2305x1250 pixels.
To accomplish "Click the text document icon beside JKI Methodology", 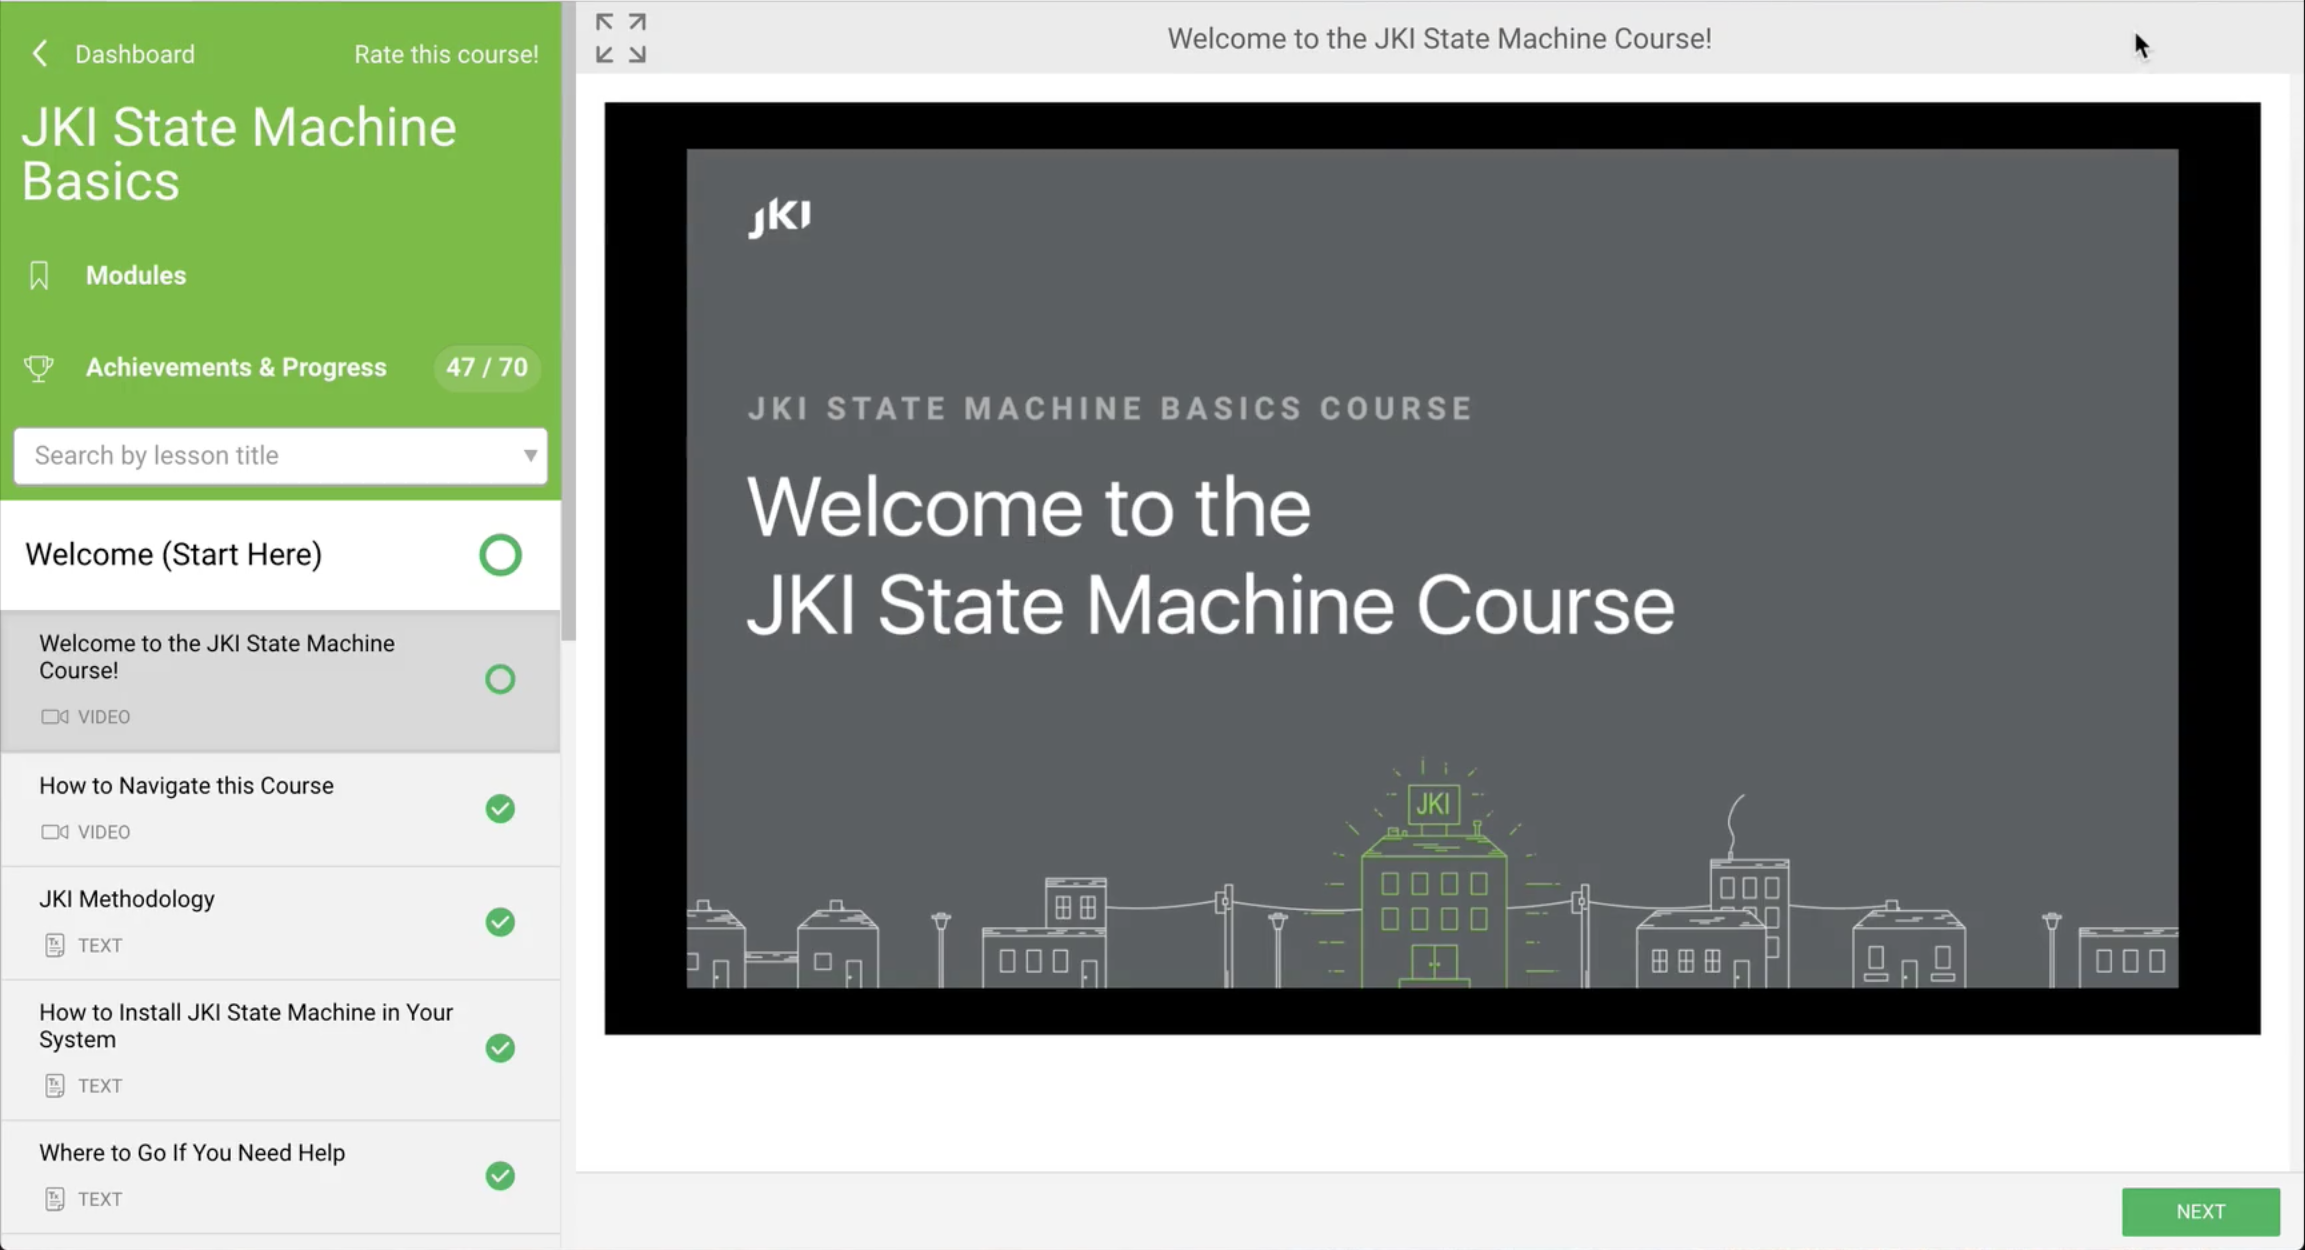I will (53, 944).
